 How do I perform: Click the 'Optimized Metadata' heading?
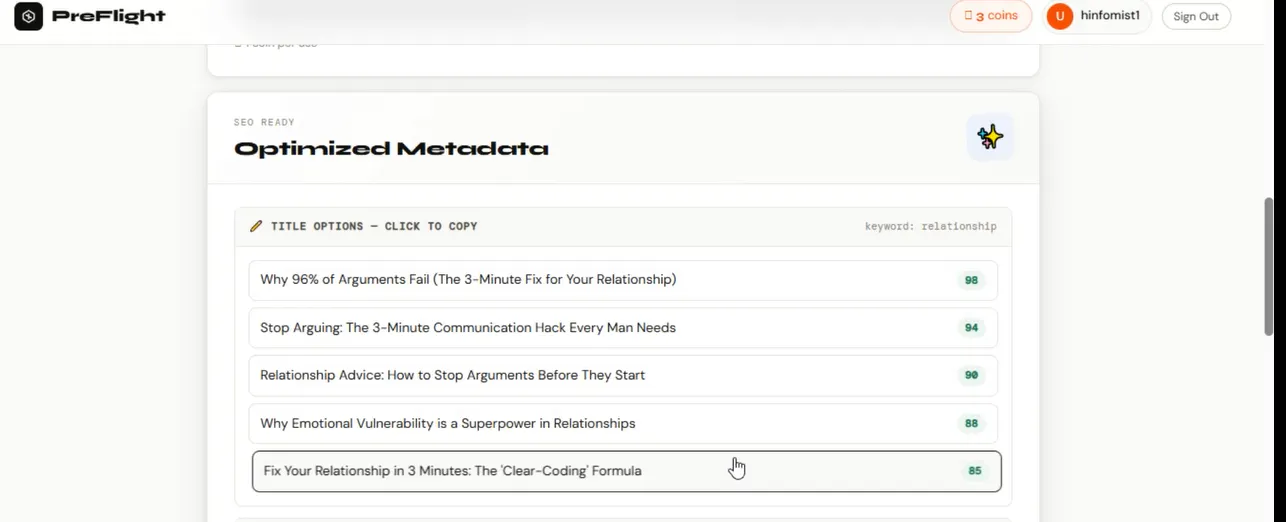[391, 149]
